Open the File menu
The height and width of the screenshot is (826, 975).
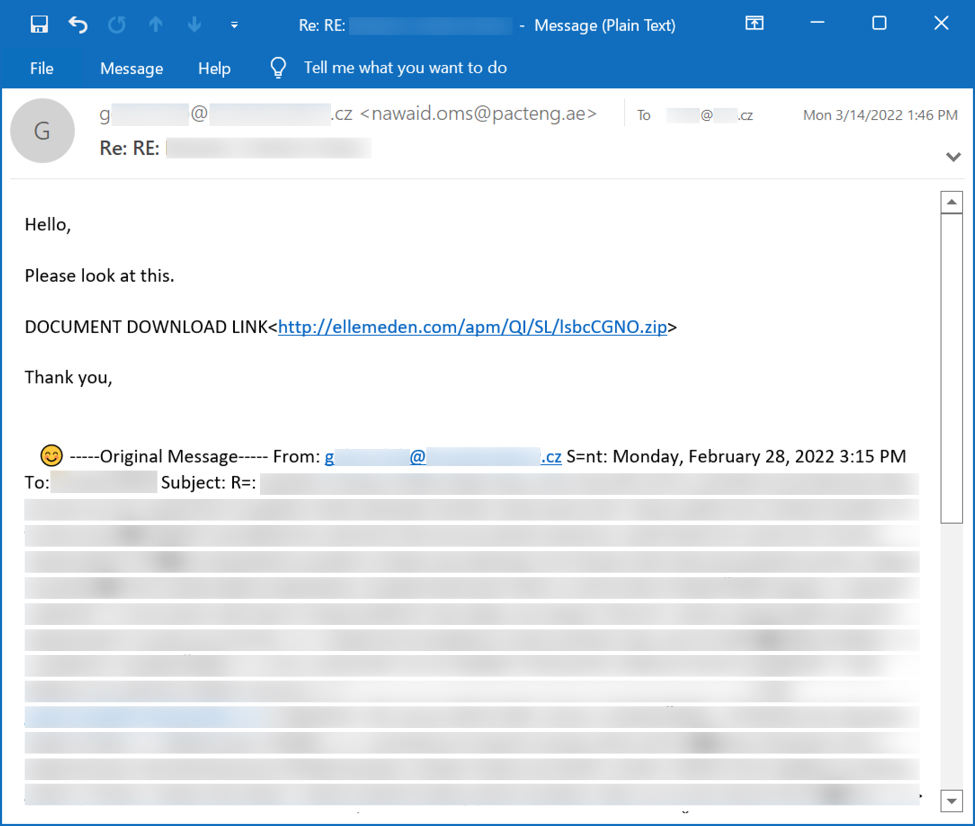[x=42, y=68]
